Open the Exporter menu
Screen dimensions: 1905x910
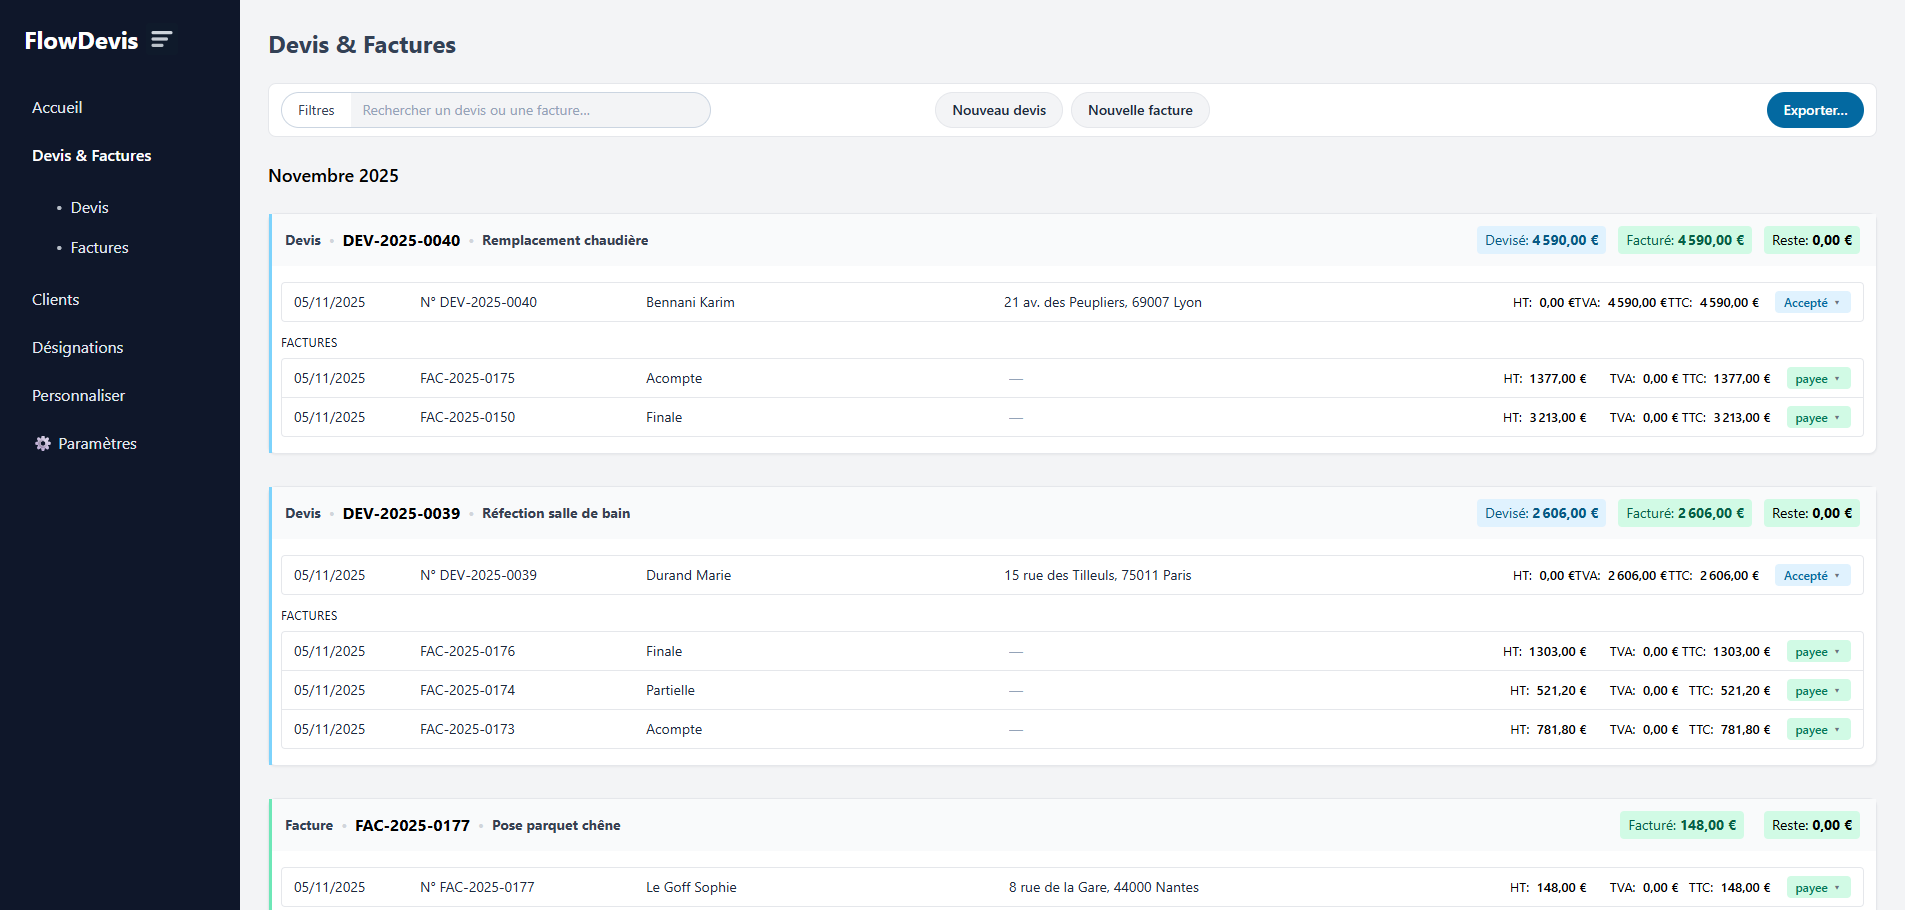[x=1814, y=110]
